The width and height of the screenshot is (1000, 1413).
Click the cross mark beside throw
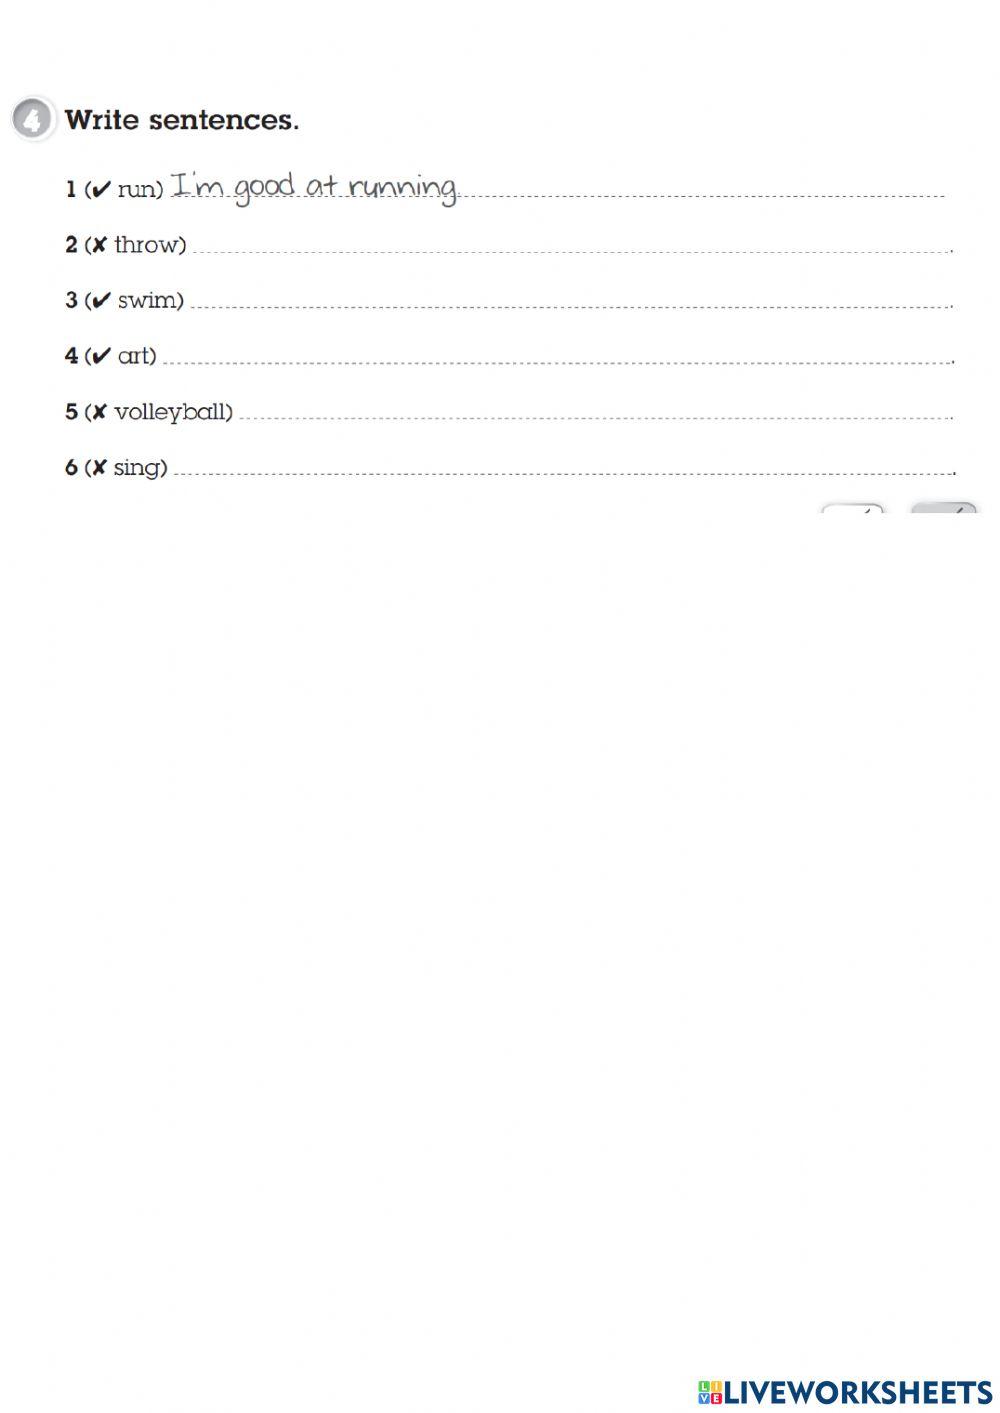(x=99, y=245)
